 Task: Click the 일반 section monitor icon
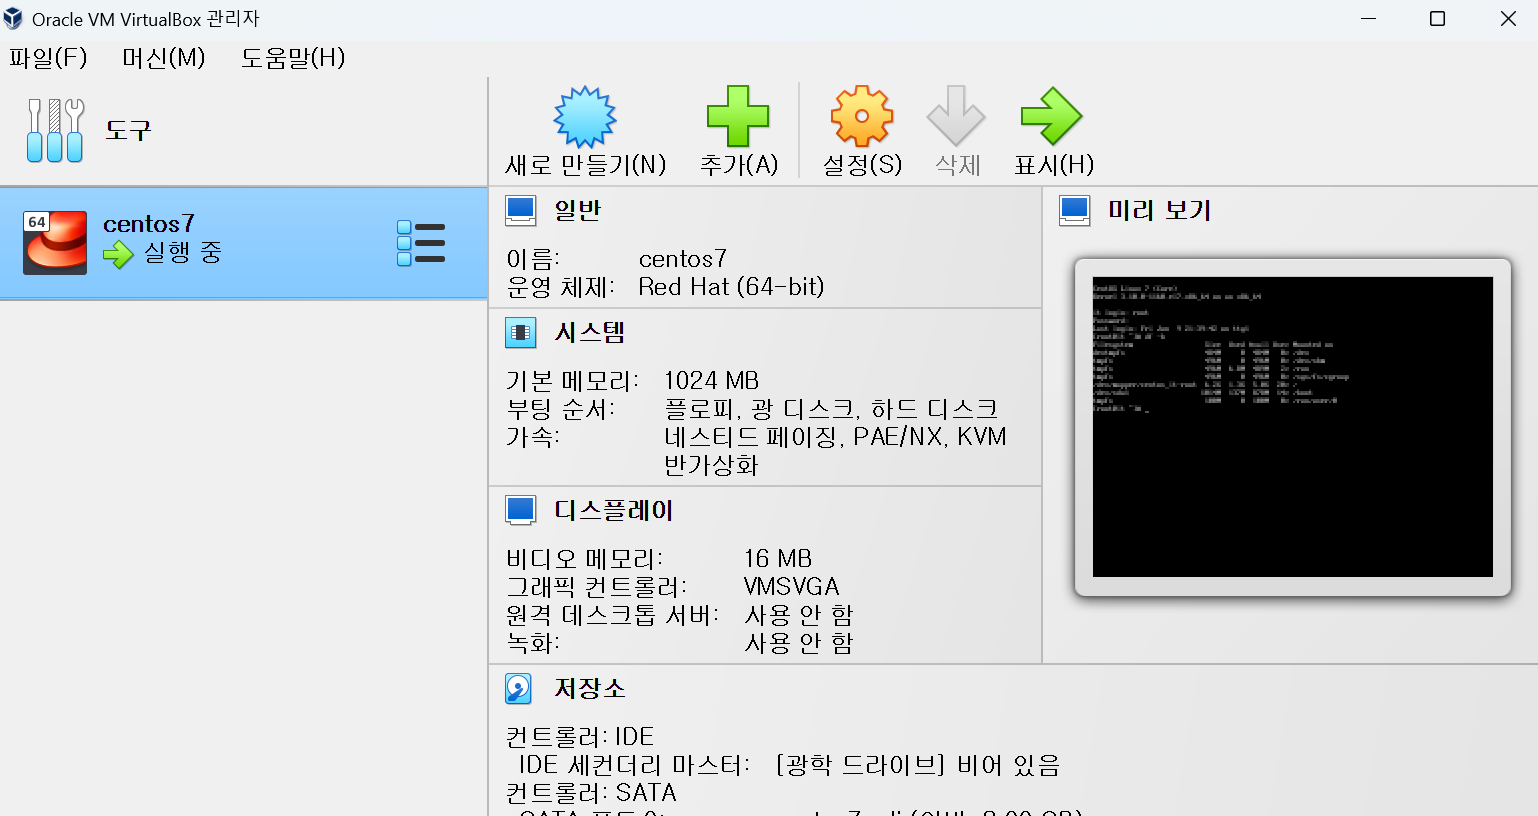[521, 210]
